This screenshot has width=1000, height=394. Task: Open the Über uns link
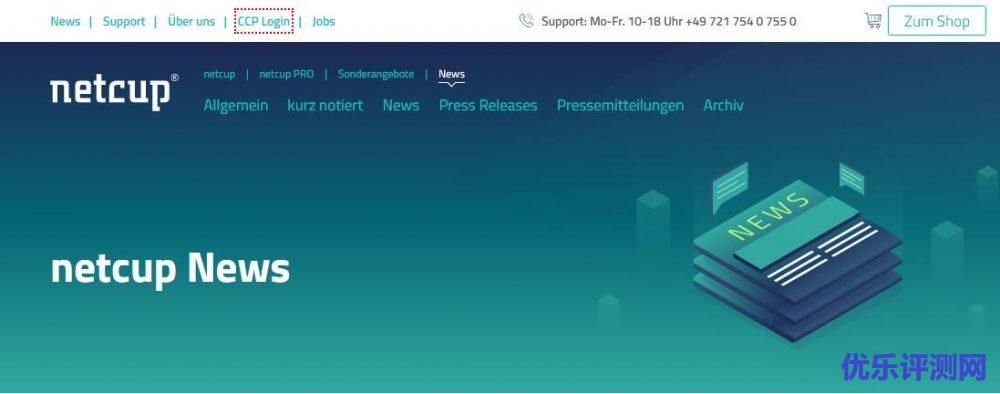tap(191, 21)
